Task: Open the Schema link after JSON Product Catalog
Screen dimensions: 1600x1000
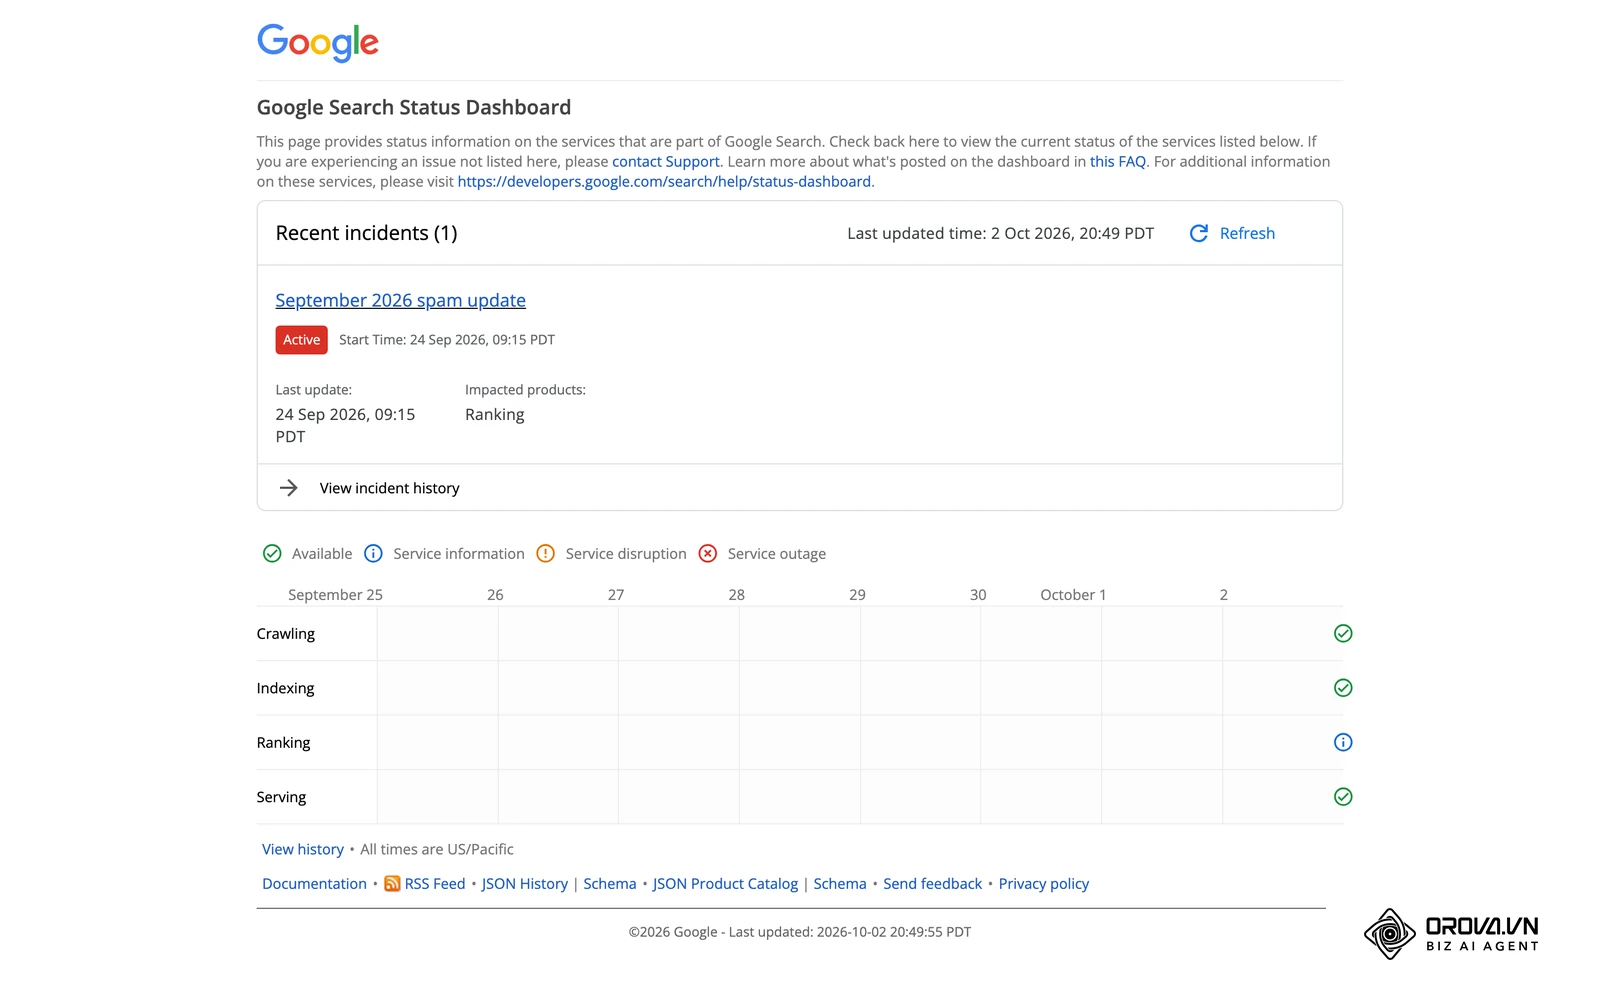Action: pos(840,884)
